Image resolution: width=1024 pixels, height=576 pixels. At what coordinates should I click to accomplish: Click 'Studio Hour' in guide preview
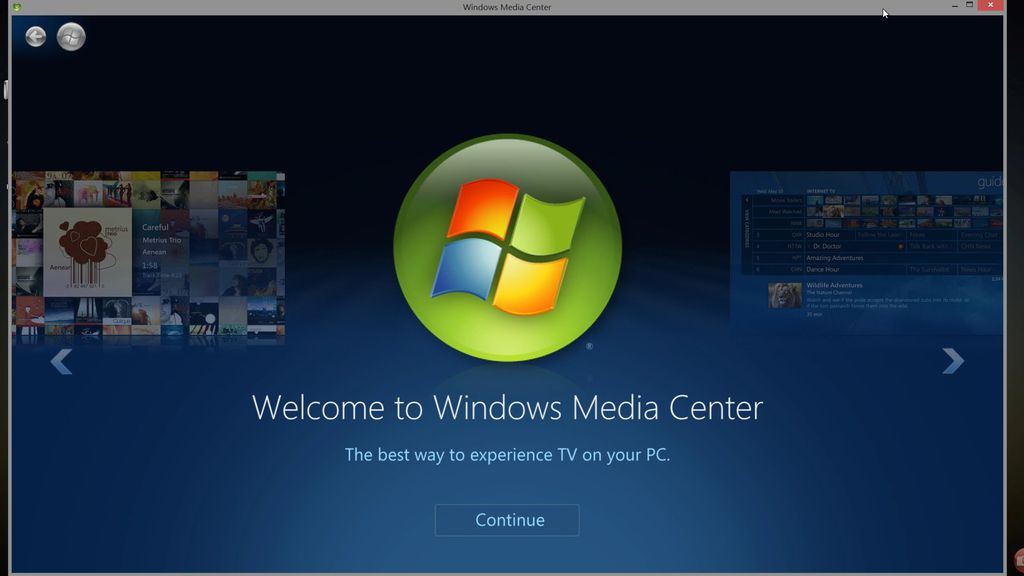click(x=823, y=234)
